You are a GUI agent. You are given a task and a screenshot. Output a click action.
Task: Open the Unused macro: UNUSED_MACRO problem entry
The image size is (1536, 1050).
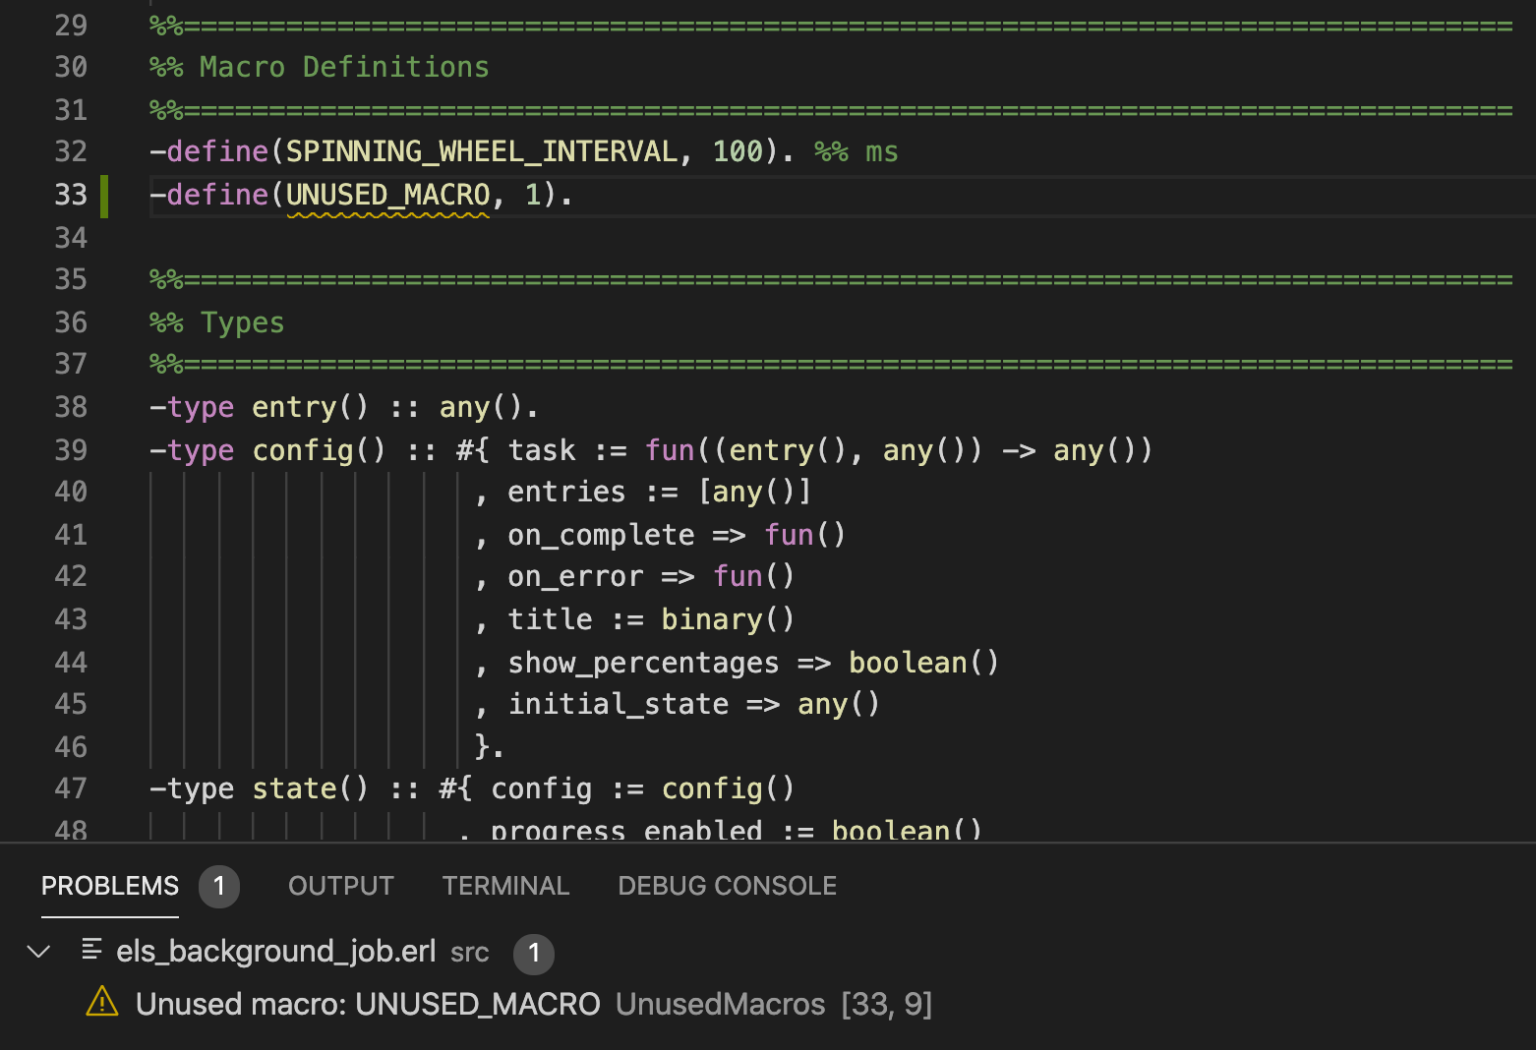(x=368, y=1004)
